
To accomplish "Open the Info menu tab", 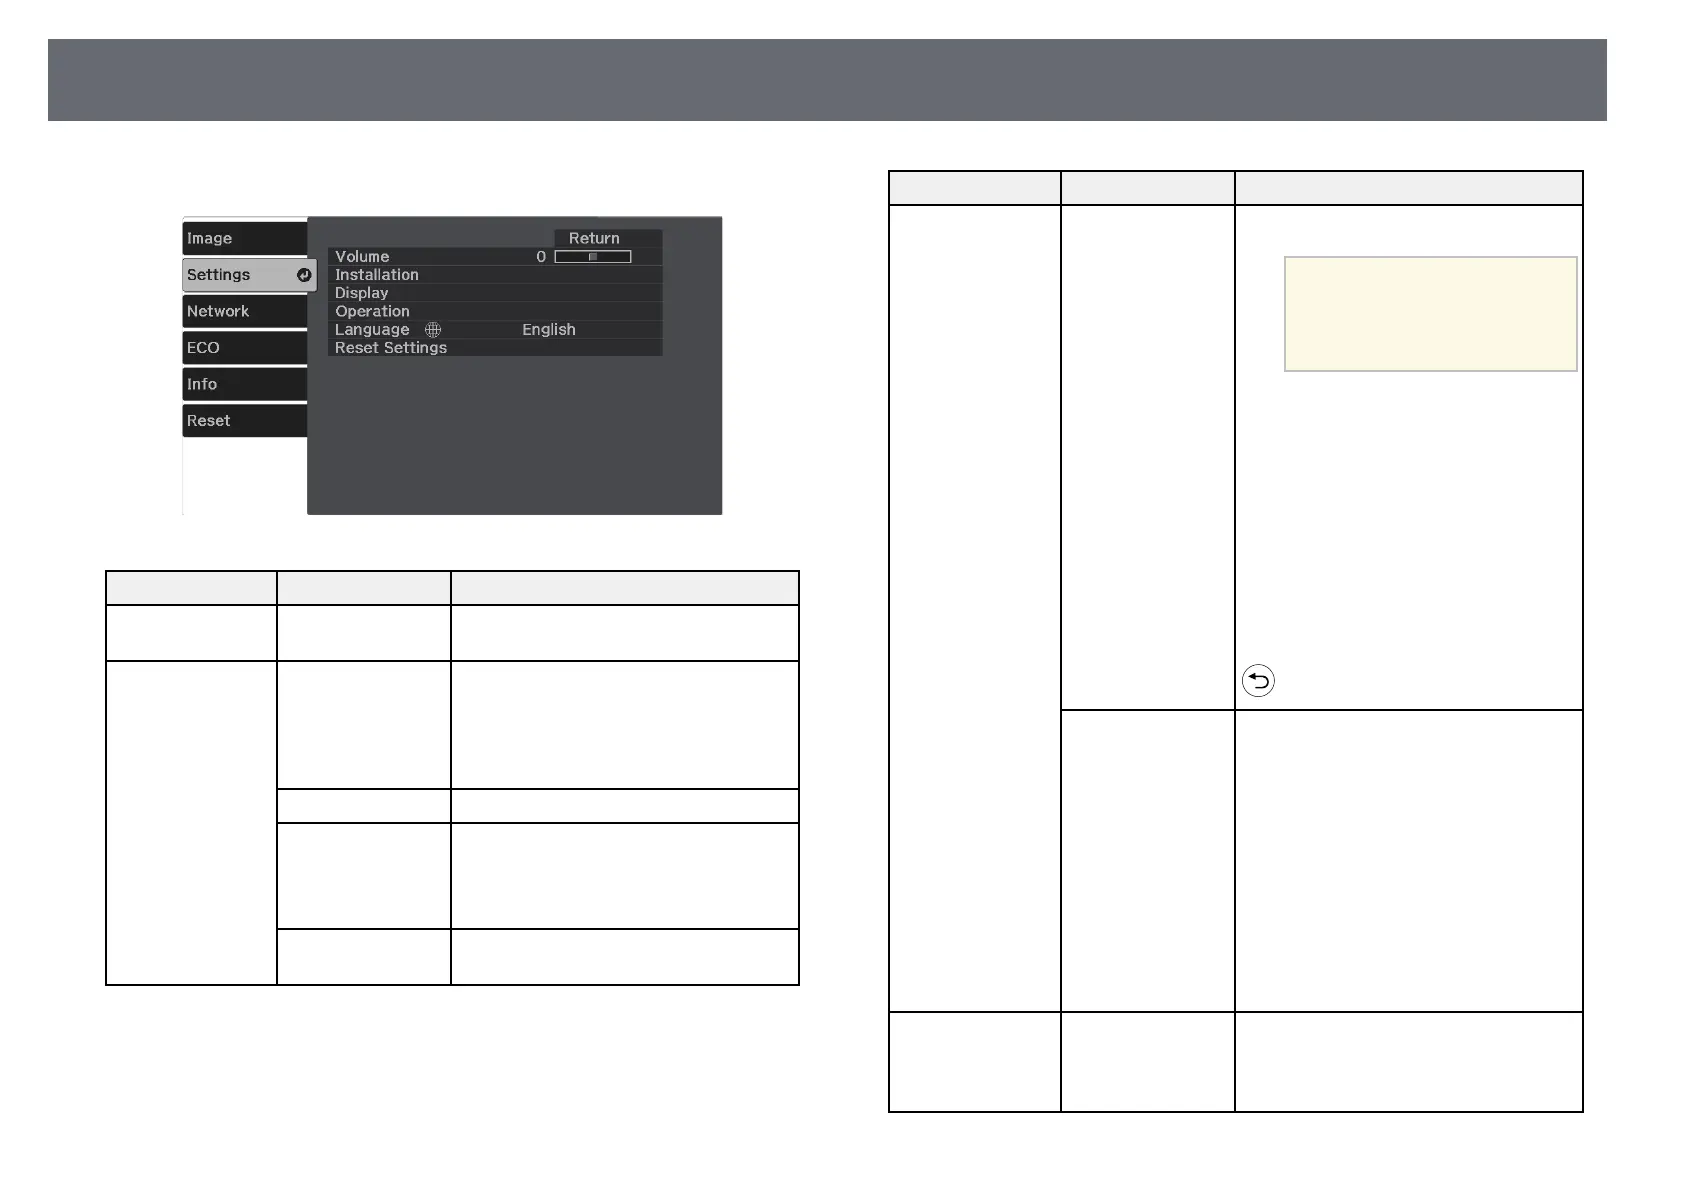I will pyautogui.click(x=244, y=384).
